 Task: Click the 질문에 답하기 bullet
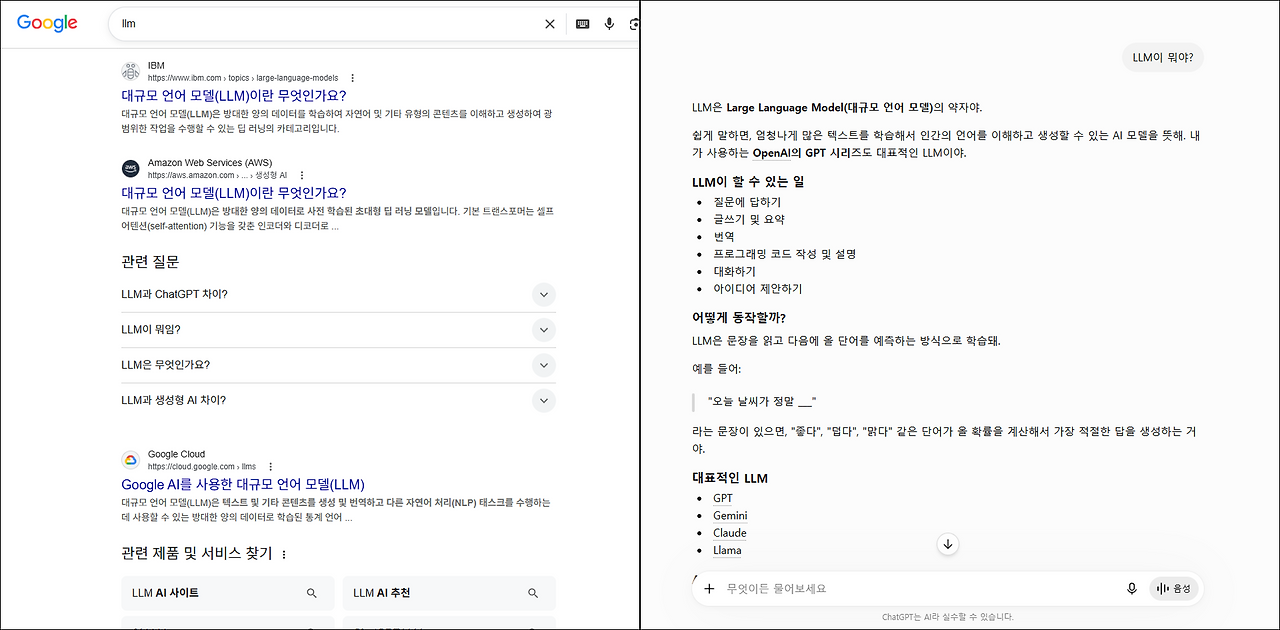pos(747,202)
